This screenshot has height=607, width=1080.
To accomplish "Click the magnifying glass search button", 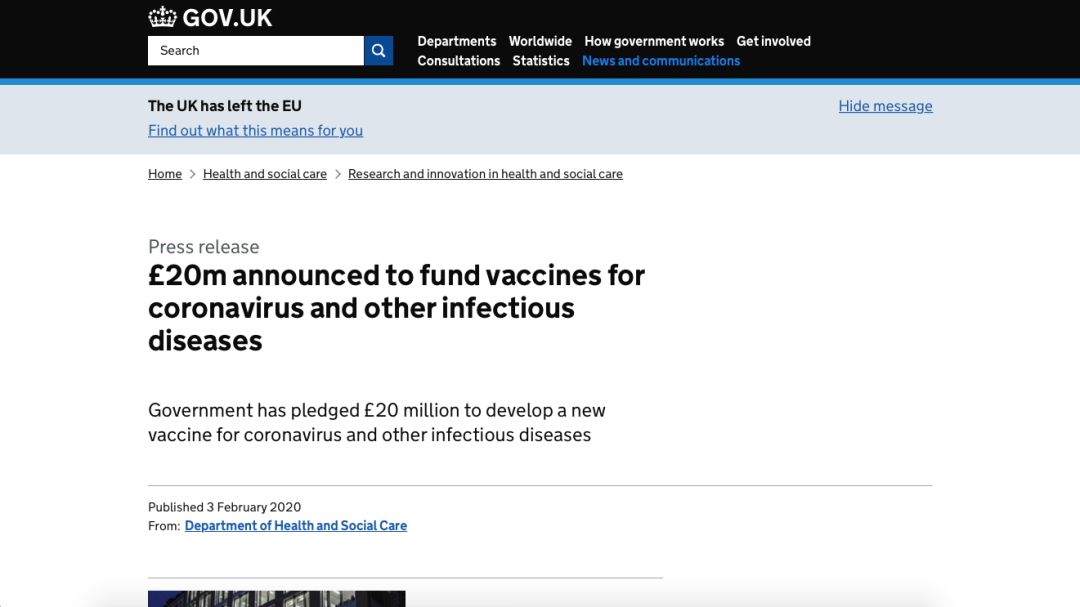I will 378,50.
